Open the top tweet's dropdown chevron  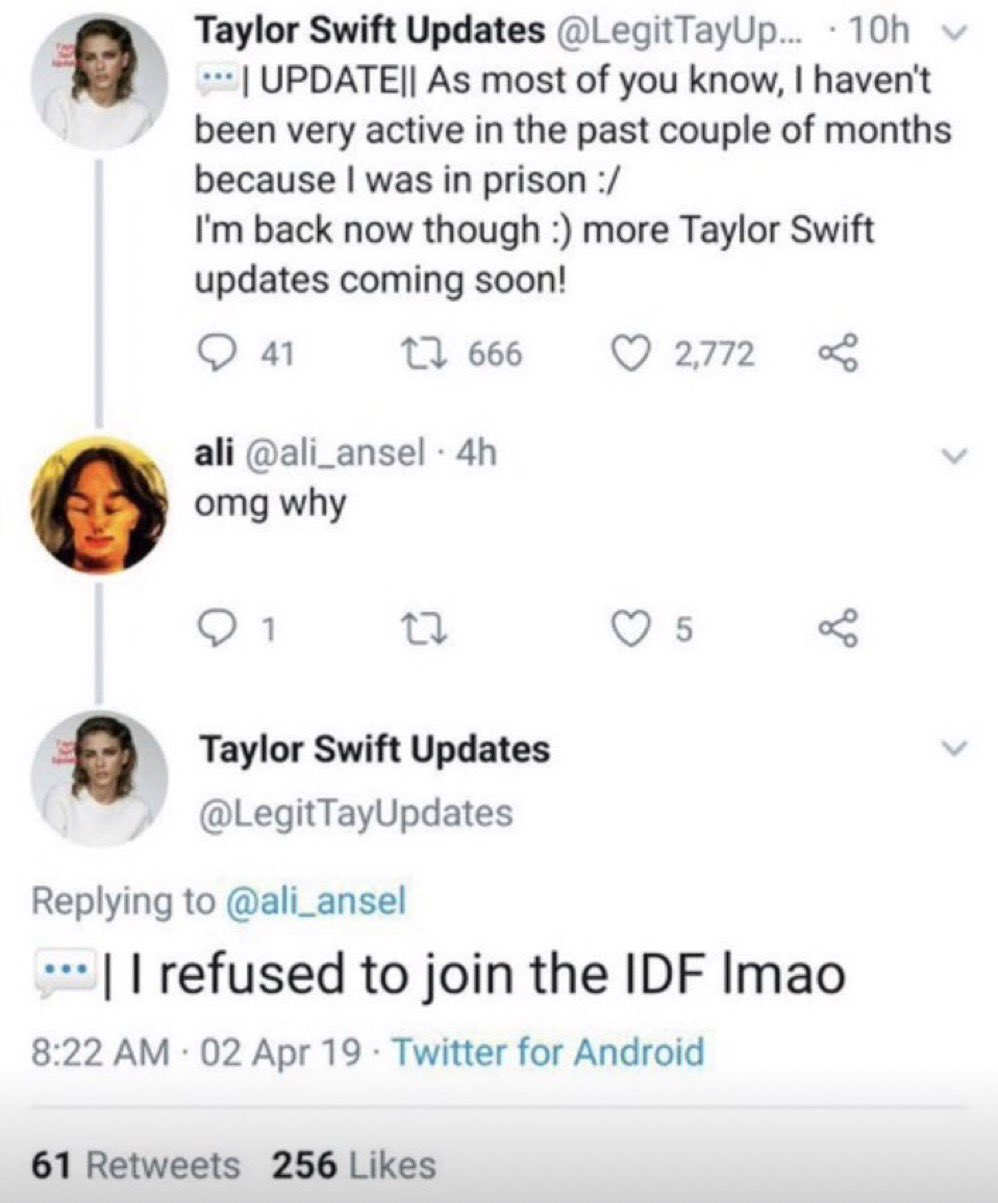coord(956,34)
